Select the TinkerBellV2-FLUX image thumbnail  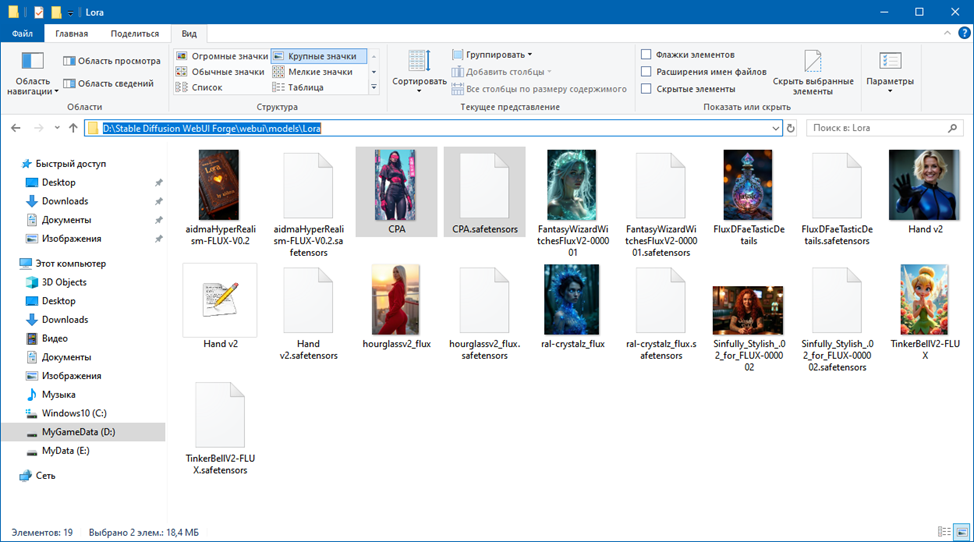(x=924, y=299)
